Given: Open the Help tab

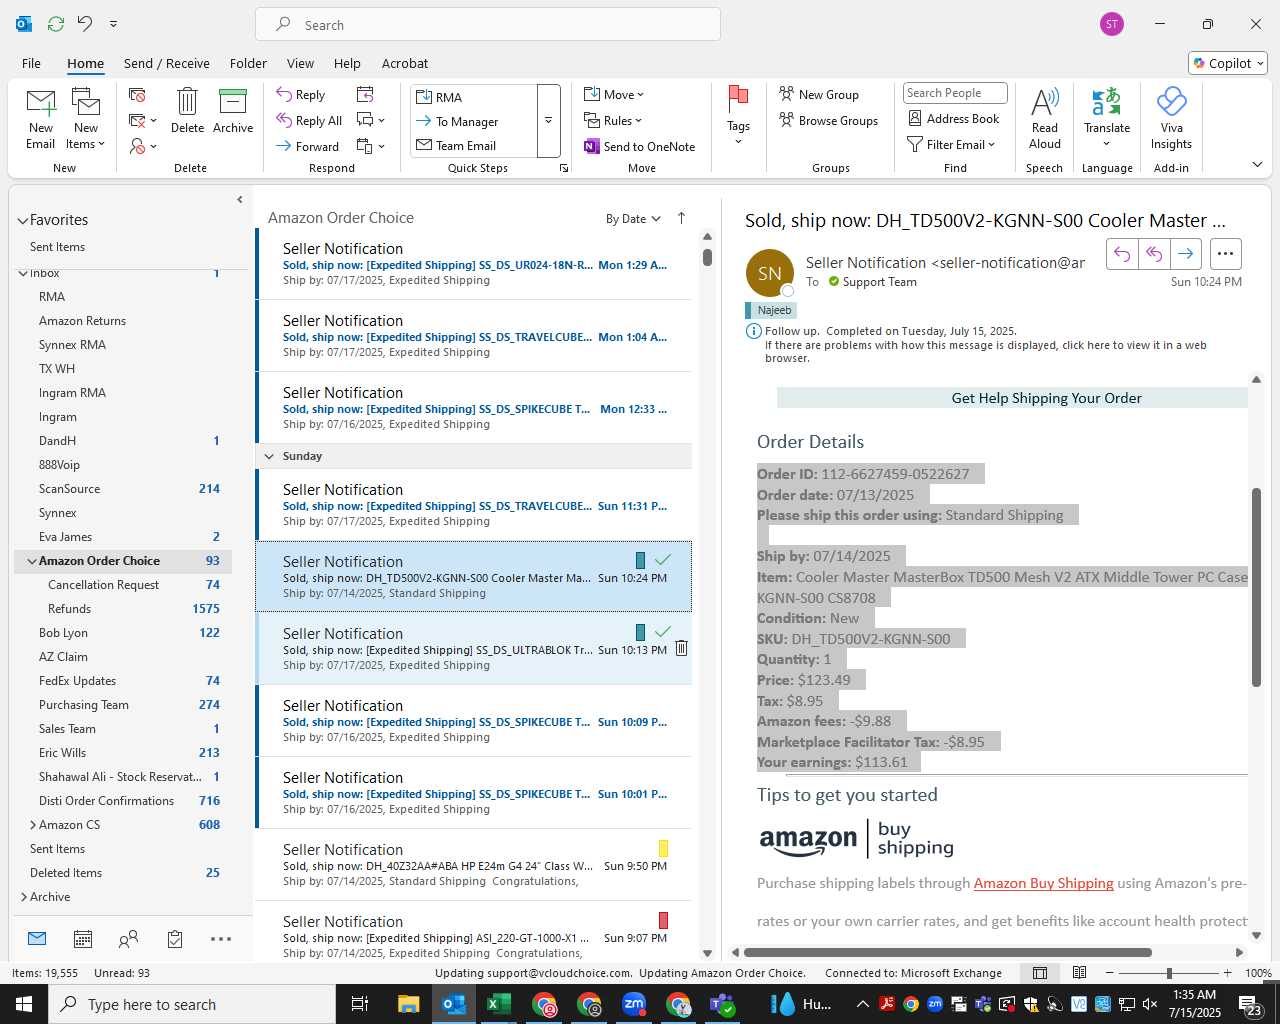Looking at the screenshot, I should click(x=347, y=63).
